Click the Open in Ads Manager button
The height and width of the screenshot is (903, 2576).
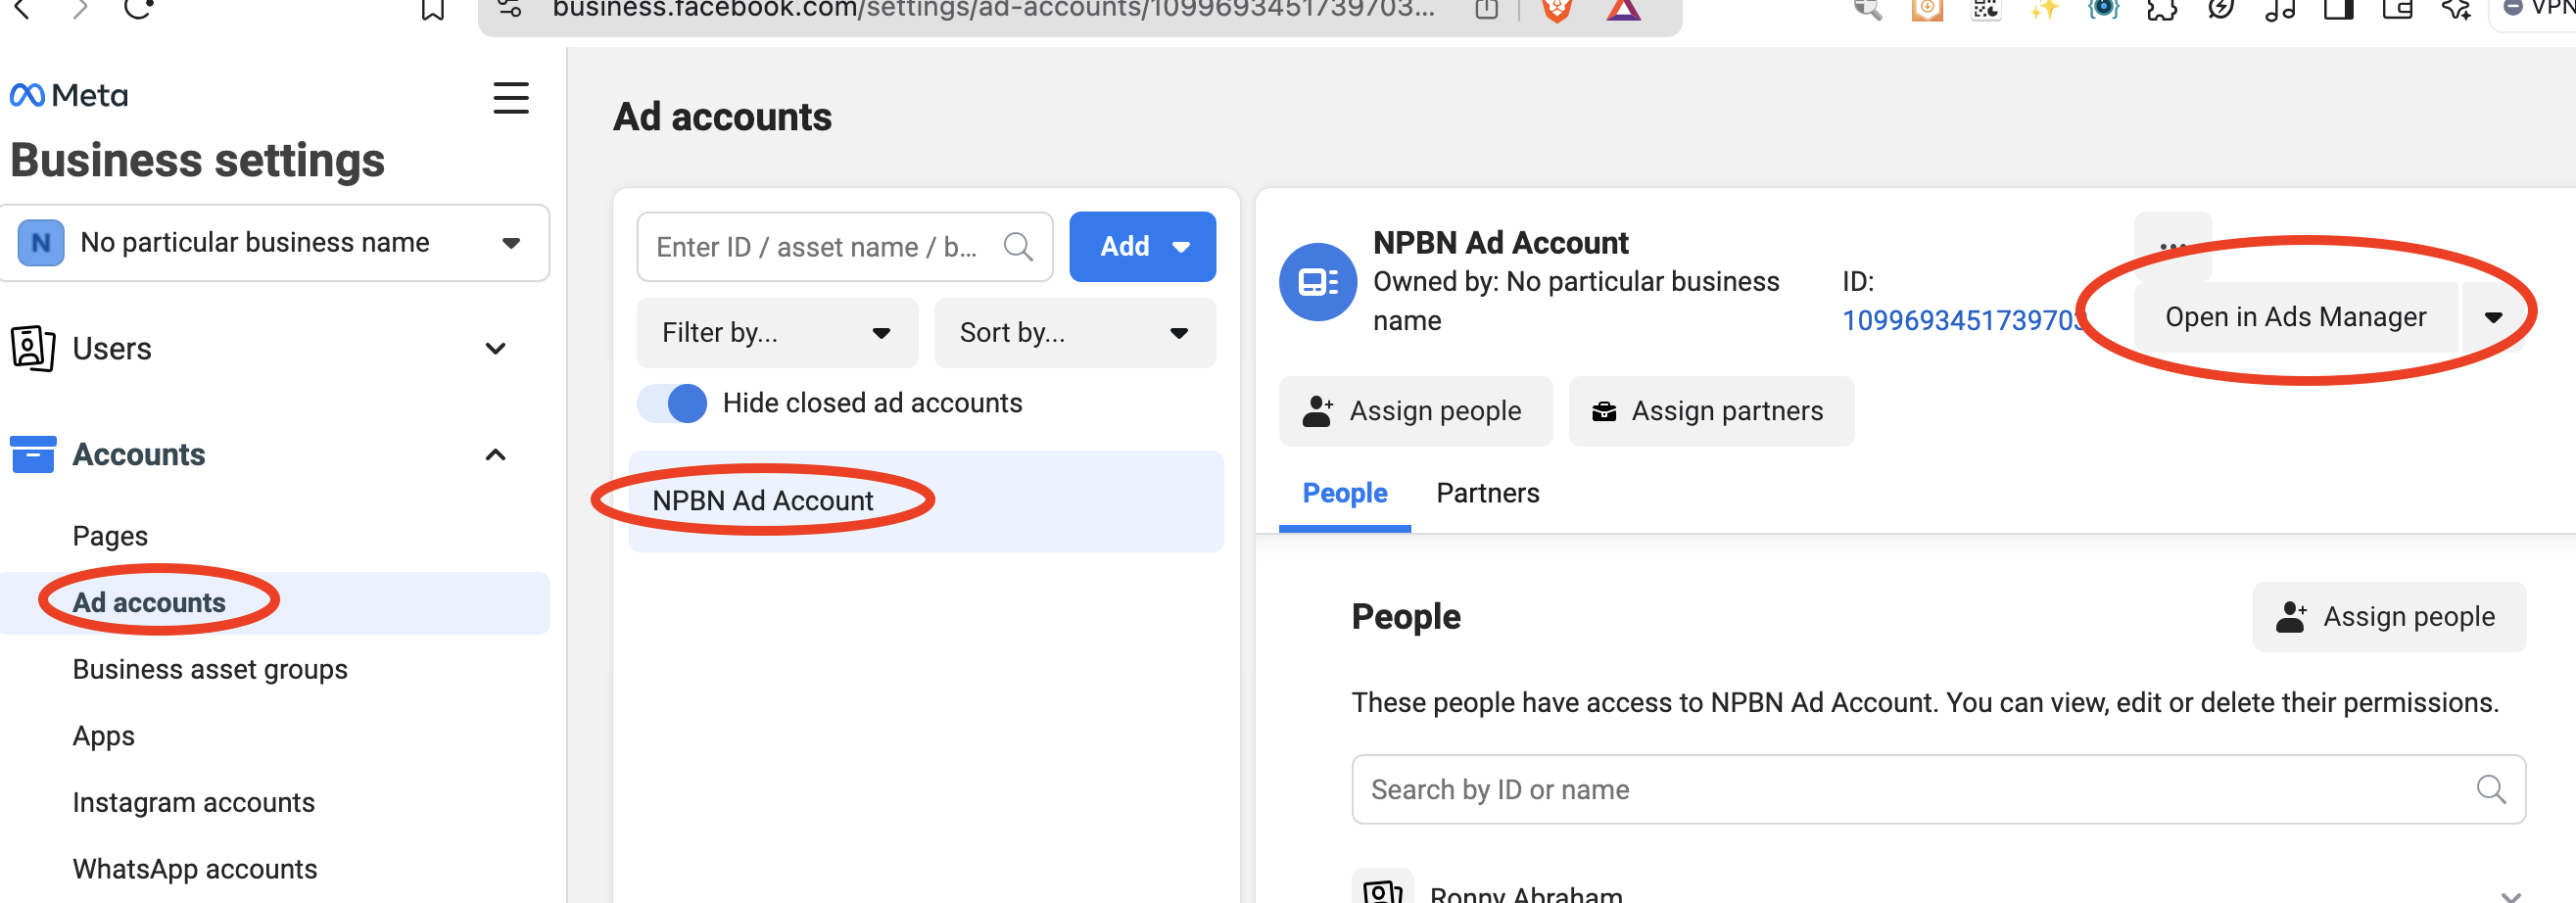[x=2294, y=318]
